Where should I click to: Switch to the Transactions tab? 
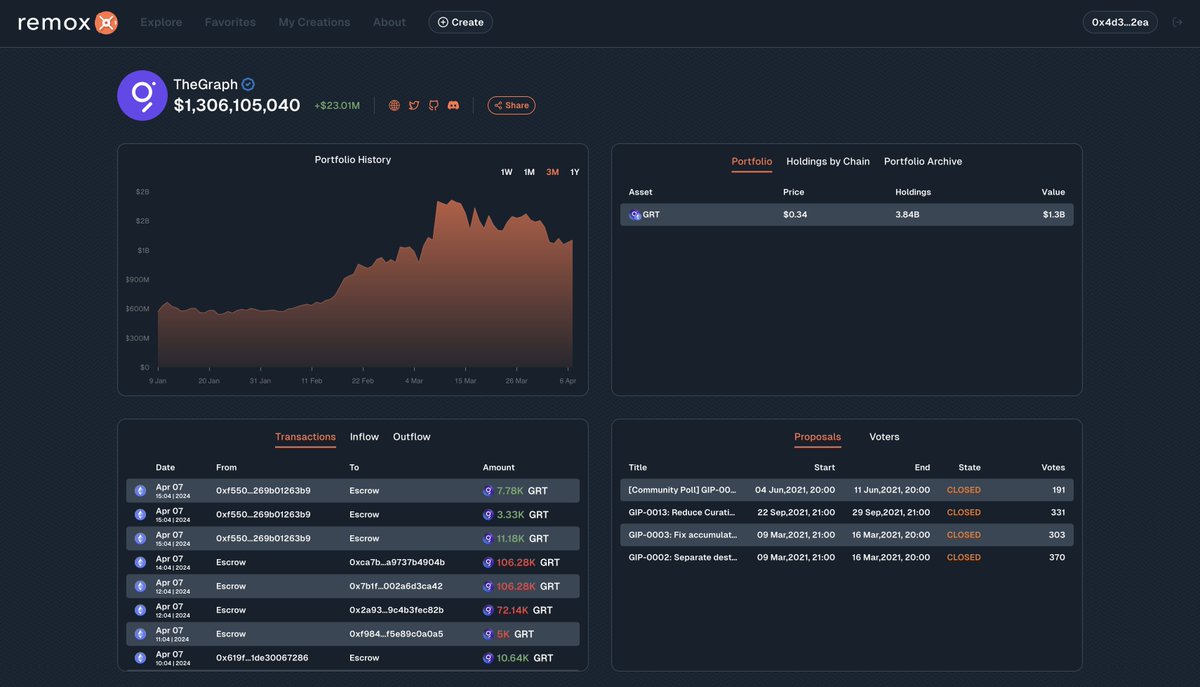305,437
